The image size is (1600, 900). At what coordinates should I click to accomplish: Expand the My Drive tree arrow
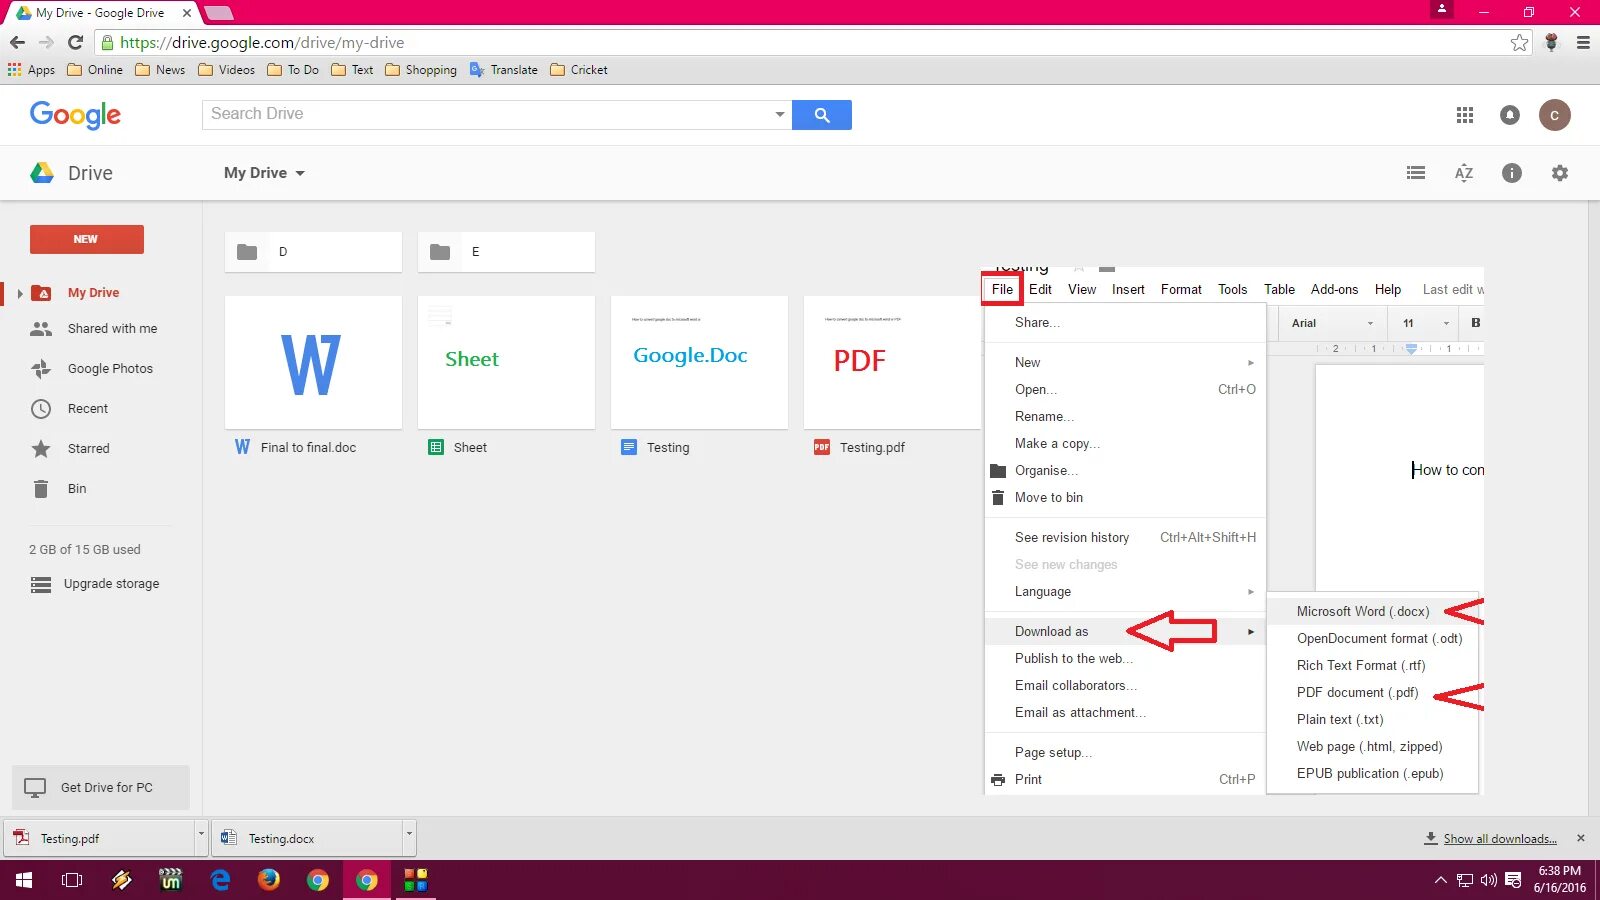19,293
